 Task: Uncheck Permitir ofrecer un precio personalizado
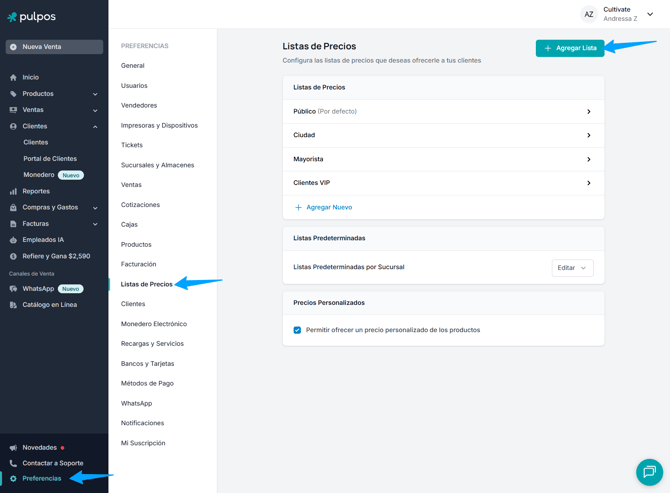(x=297, y=330)
